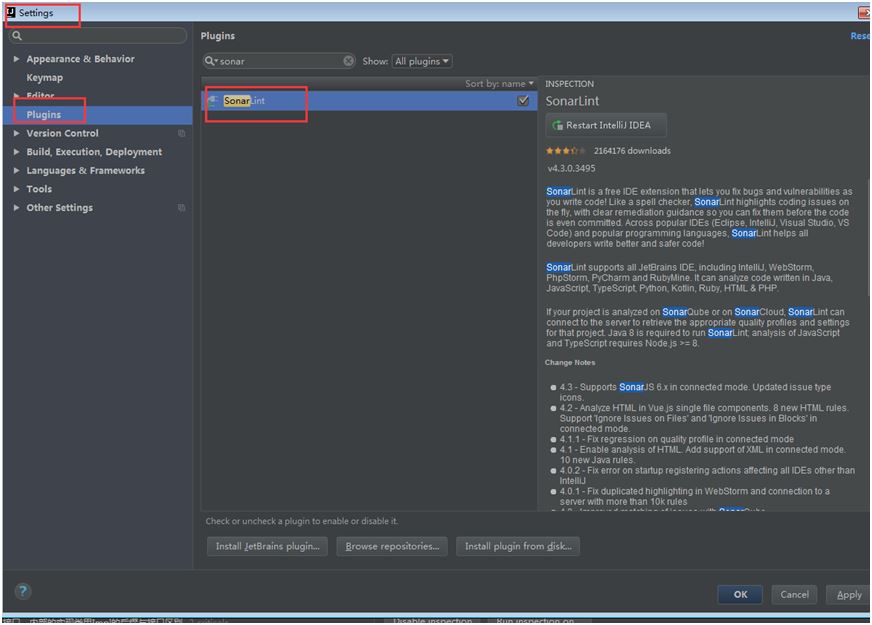872x625 pixels.
Task: Clear the sonar plugin search text
Action: [x=349, y=61]
